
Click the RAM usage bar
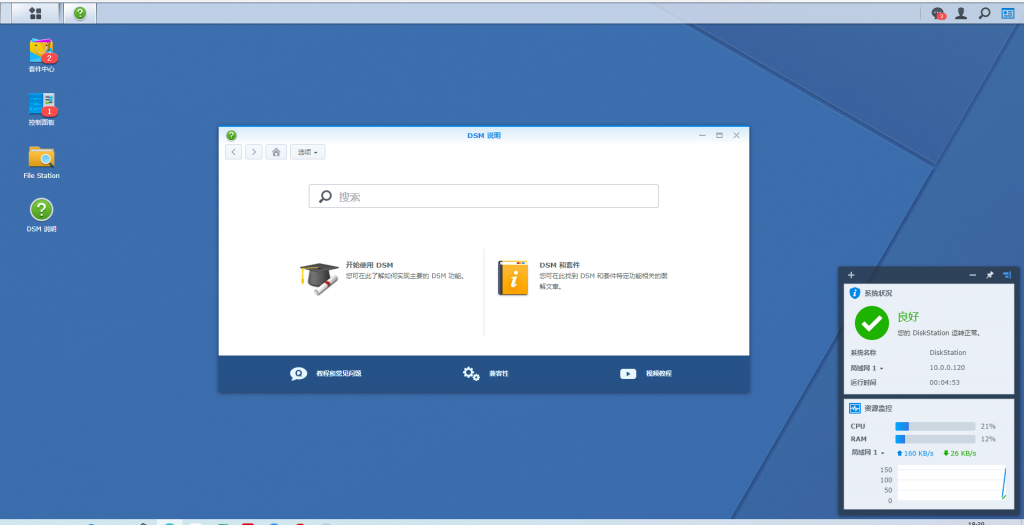(935, 439)
